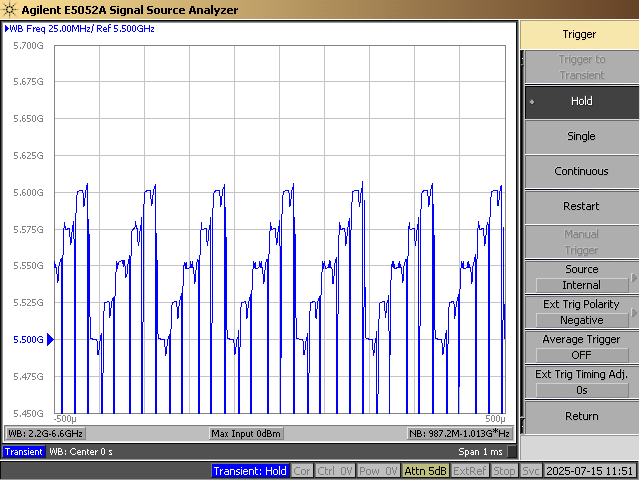Click the small square next to Span readout
Image resolution: width=640 pixels, height=480 pixels.
(x=511, y=452)
